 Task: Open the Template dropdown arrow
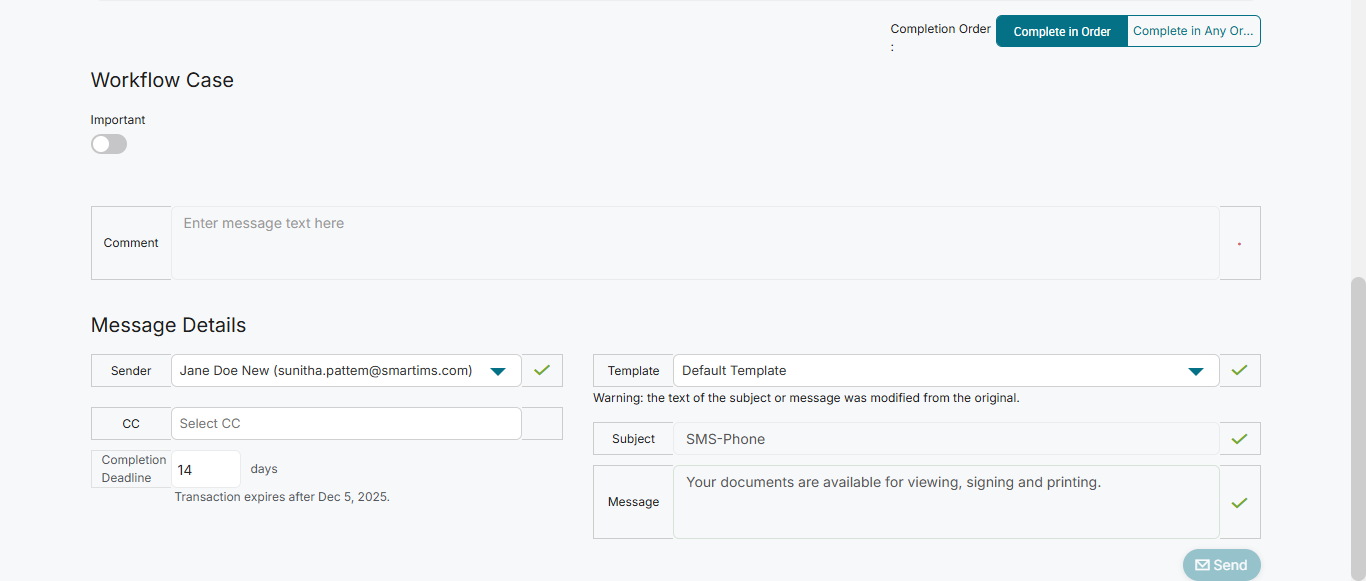point(1195,371)
